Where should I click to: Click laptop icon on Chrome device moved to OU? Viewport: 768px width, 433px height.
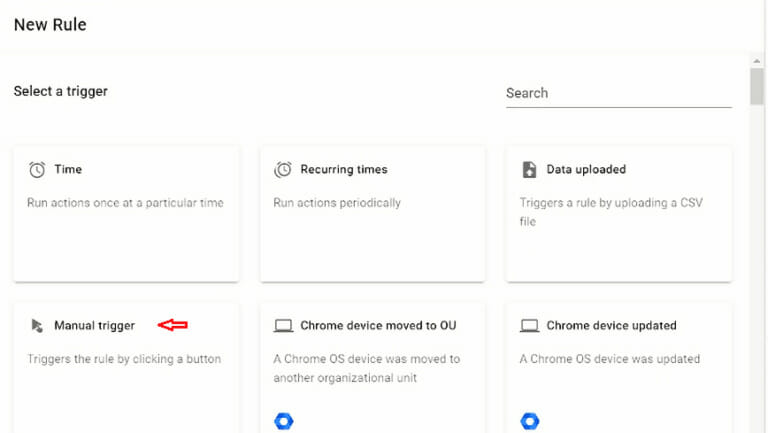[x=283, y=326]
